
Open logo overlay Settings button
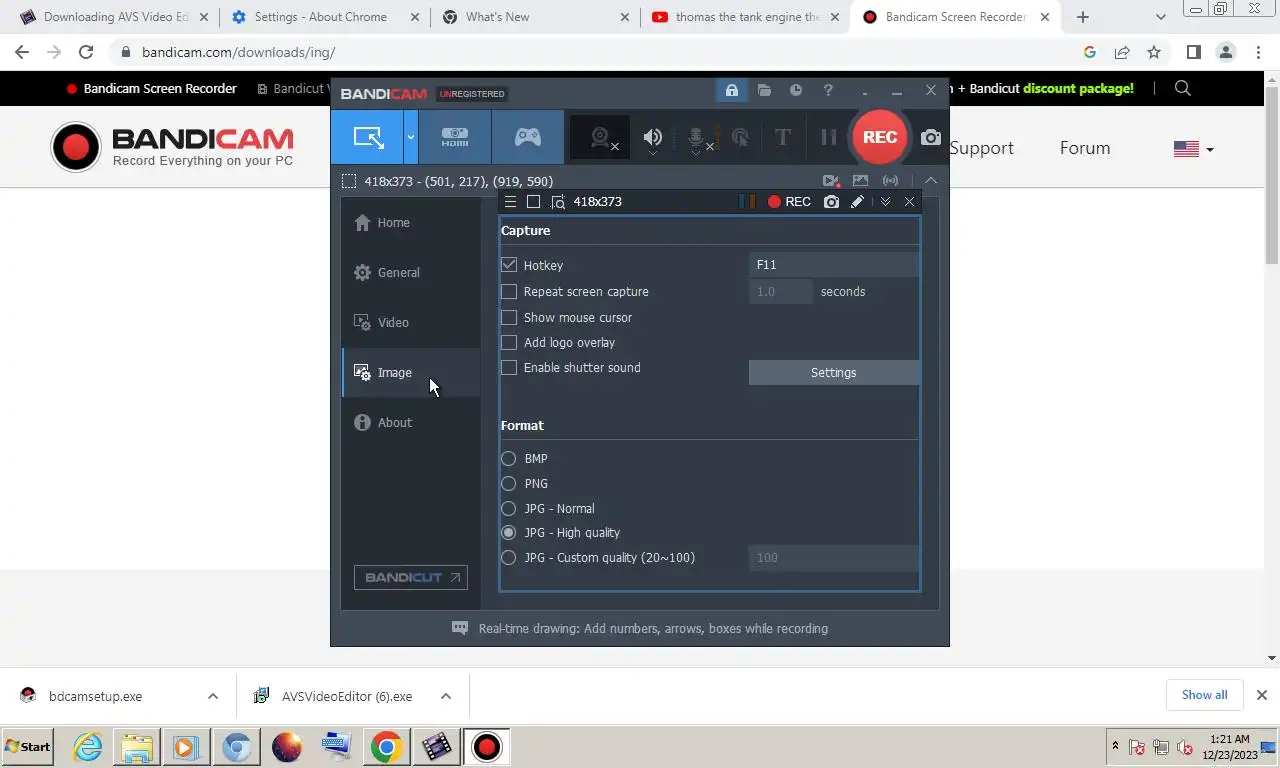834,373
